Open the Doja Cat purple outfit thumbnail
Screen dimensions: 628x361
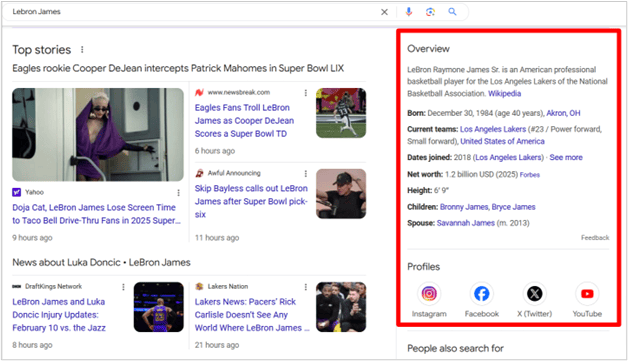pyautogui.click(x=98, y=135)
